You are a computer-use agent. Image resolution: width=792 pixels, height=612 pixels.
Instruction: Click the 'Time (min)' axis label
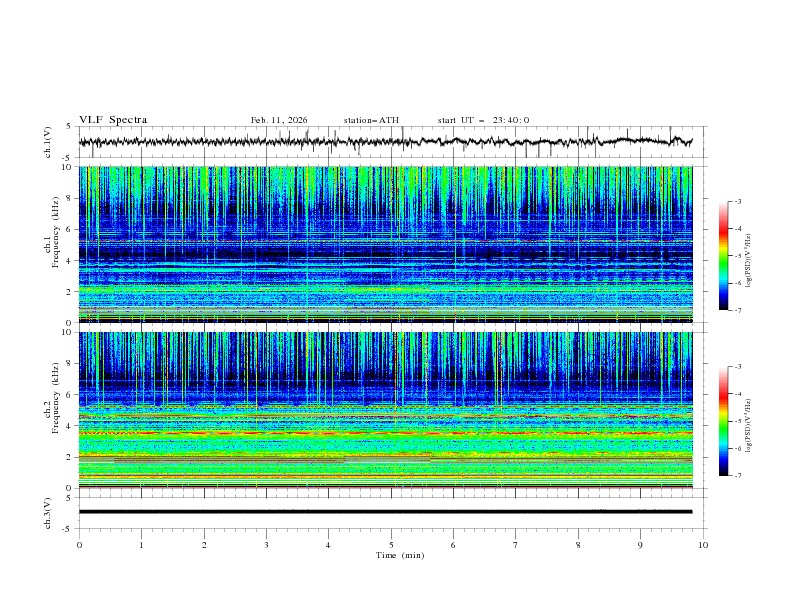(400, 555)
